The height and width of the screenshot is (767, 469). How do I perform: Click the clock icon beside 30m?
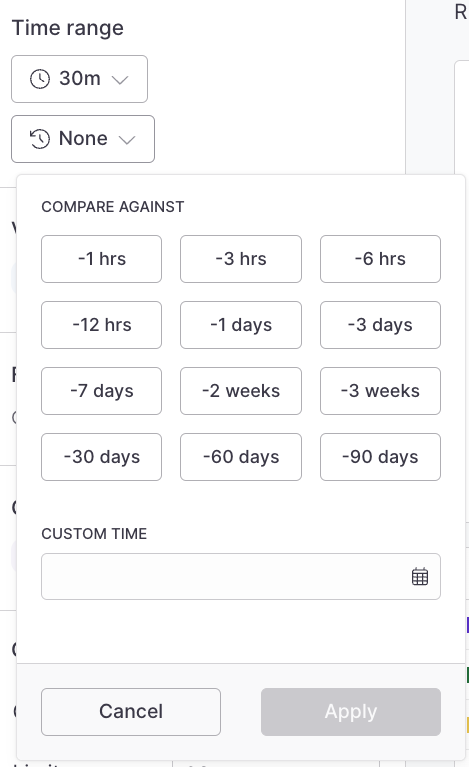pyautogui.click(x=40, y=79)
